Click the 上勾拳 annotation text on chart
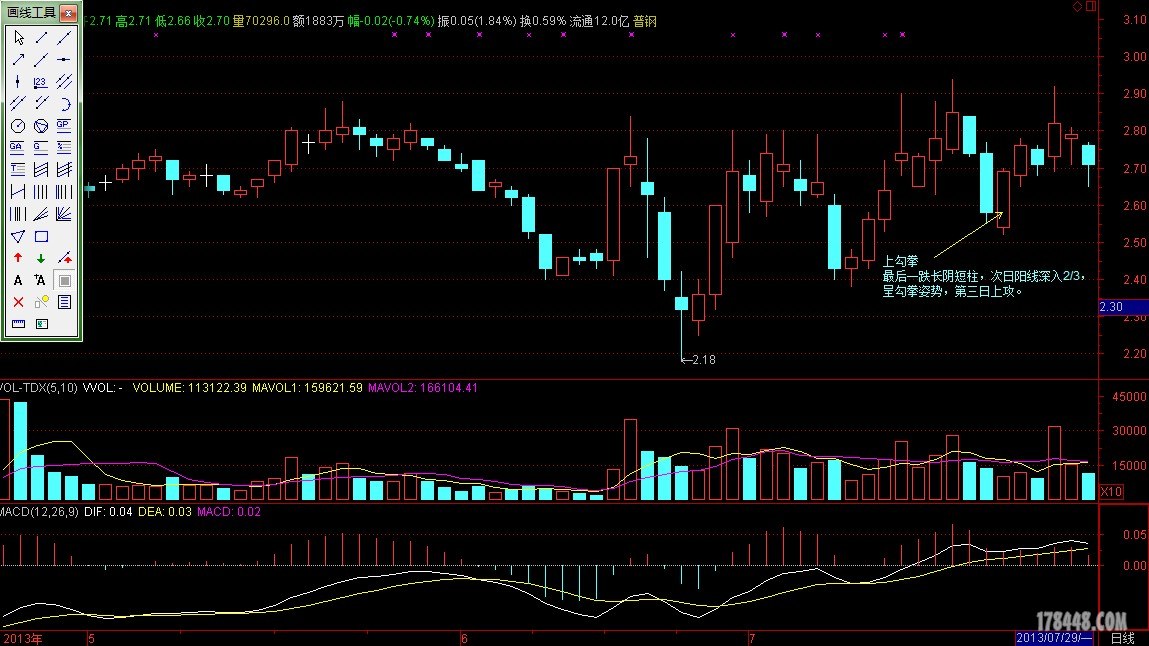1149x646 pixels. click(x=900, y=260)
